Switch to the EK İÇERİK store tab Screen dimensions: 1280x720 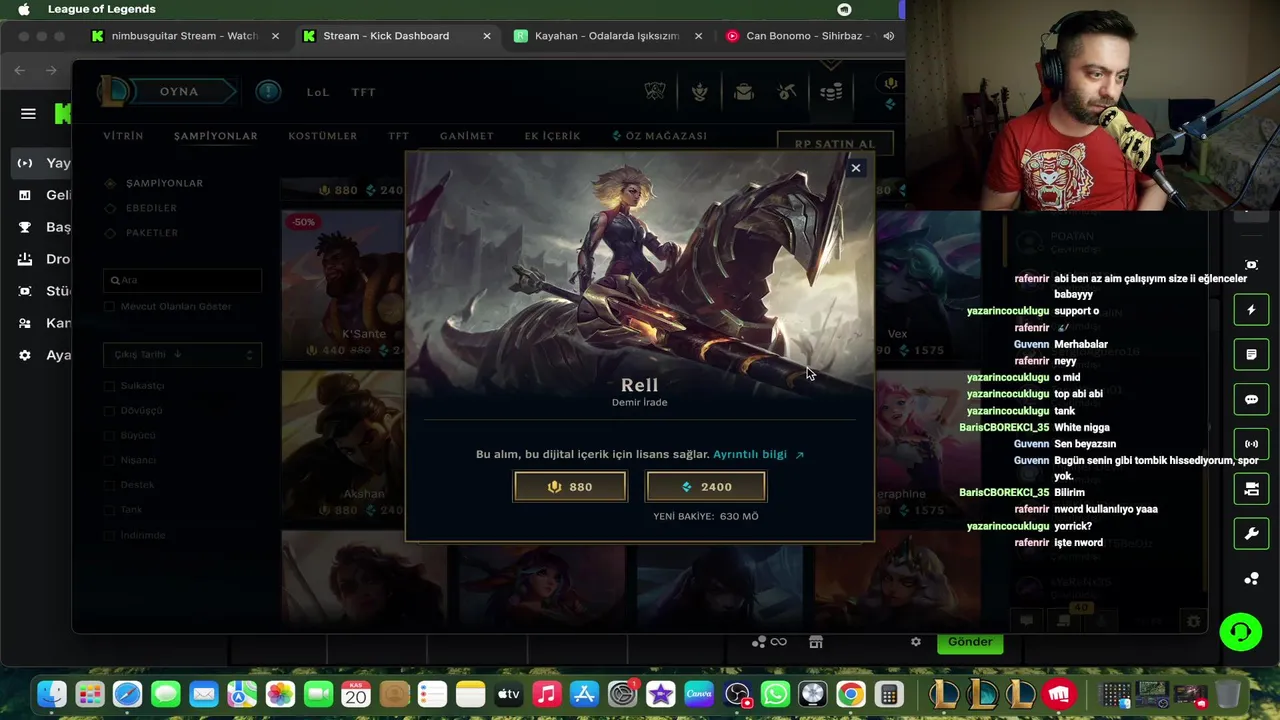(552, 136)
